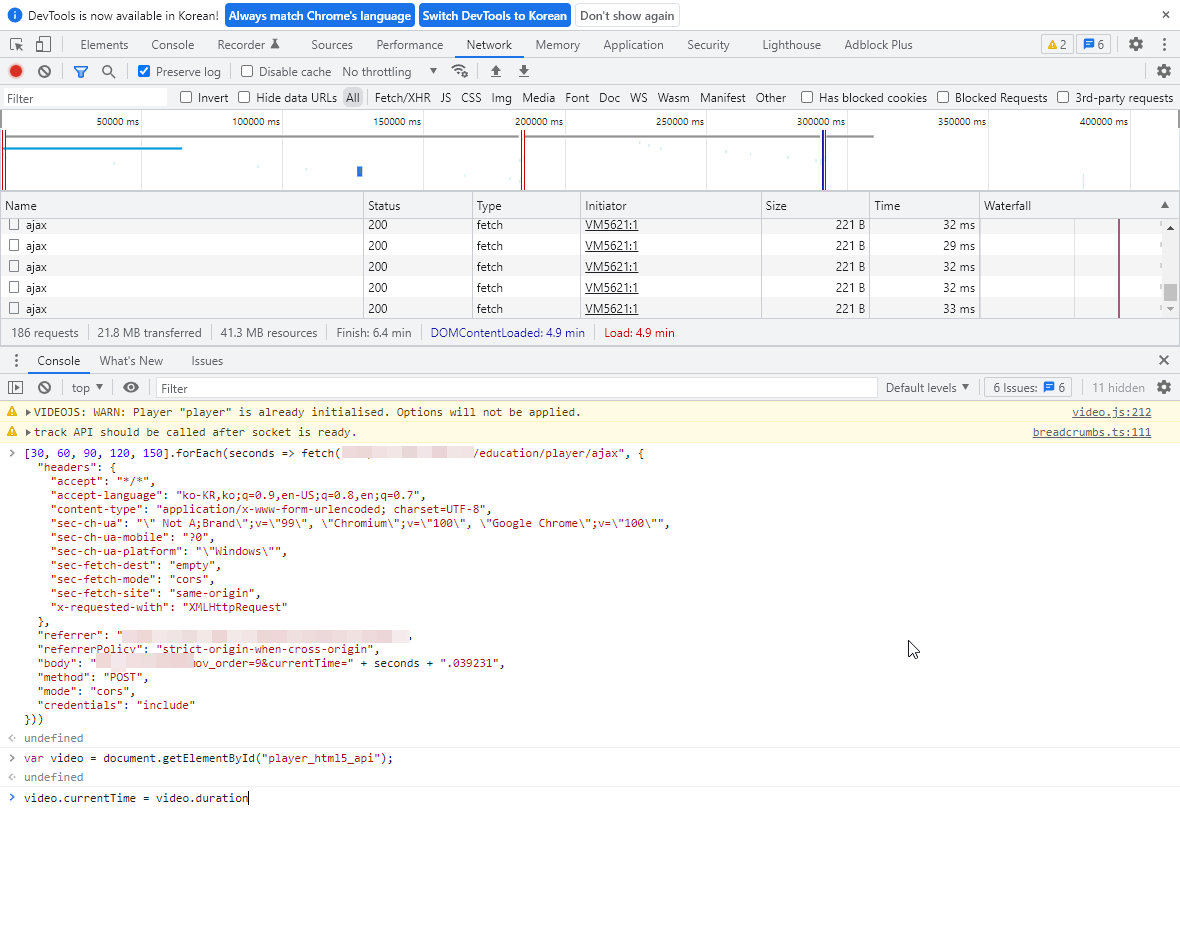The width and height of the screenshot is (1180, 927).
Task: Click the DevTools info icon
Action: point(14,15)
